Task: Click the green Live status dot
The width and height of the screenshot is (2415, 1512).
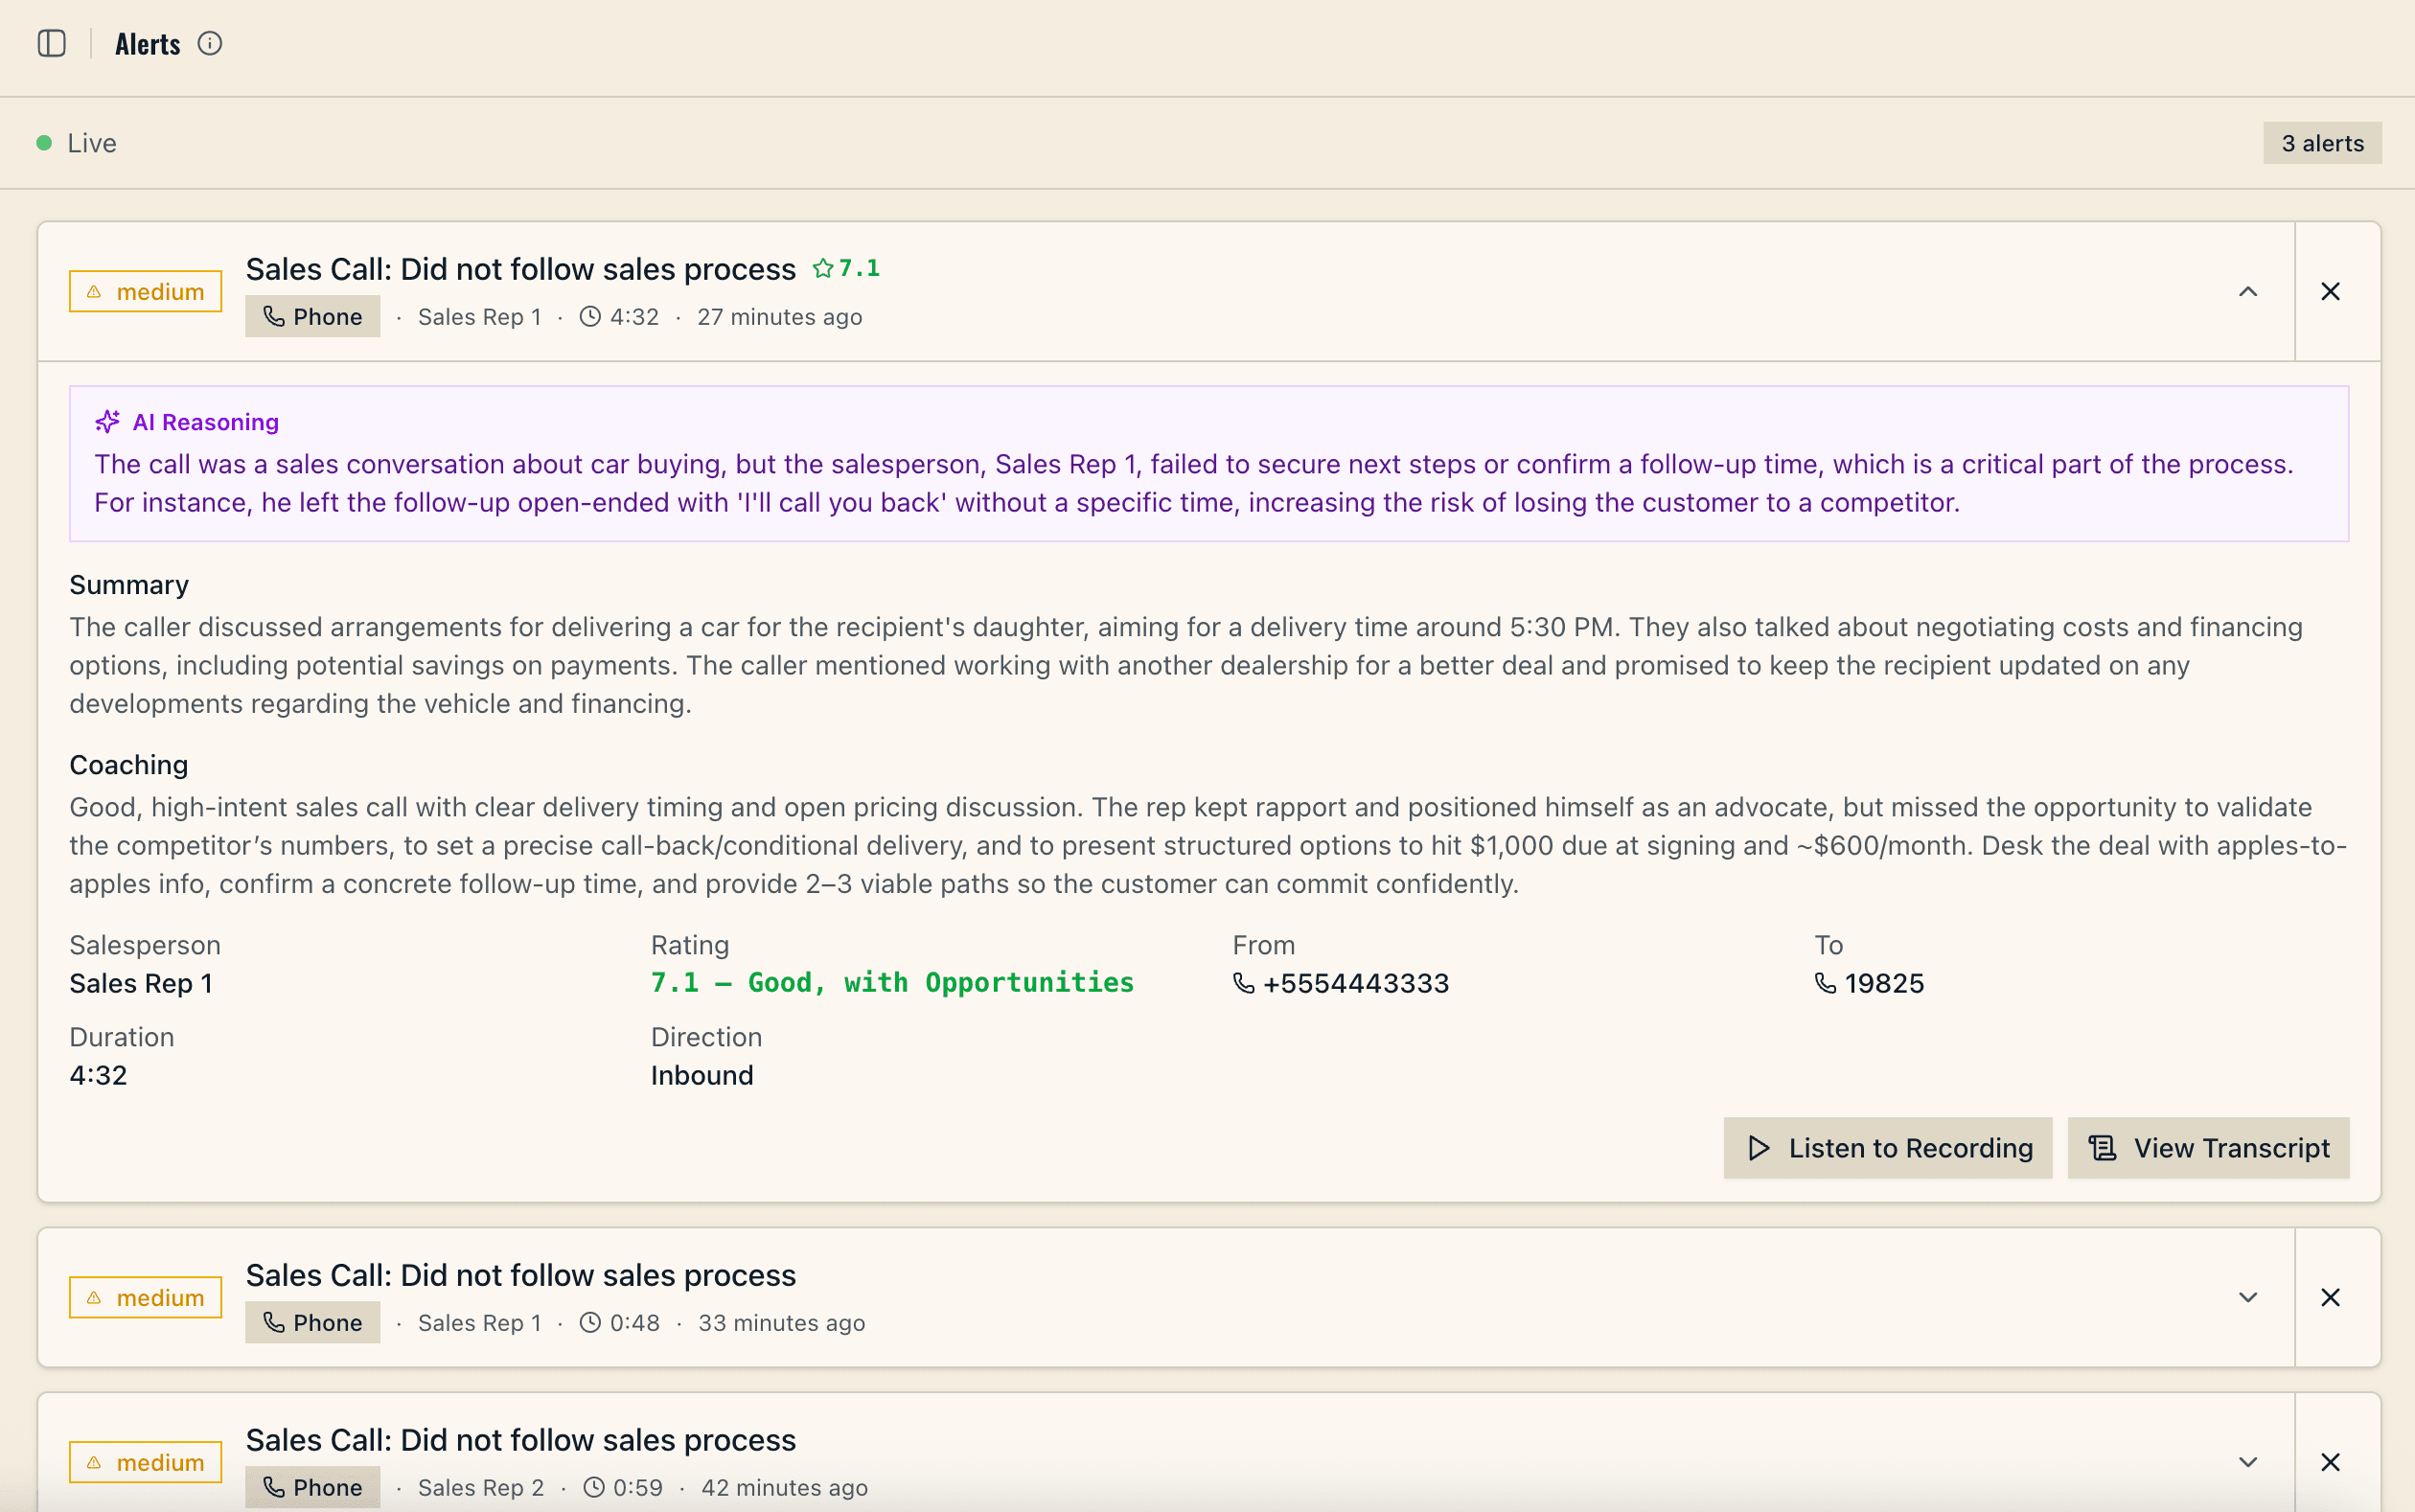Action: click(43, 143)
